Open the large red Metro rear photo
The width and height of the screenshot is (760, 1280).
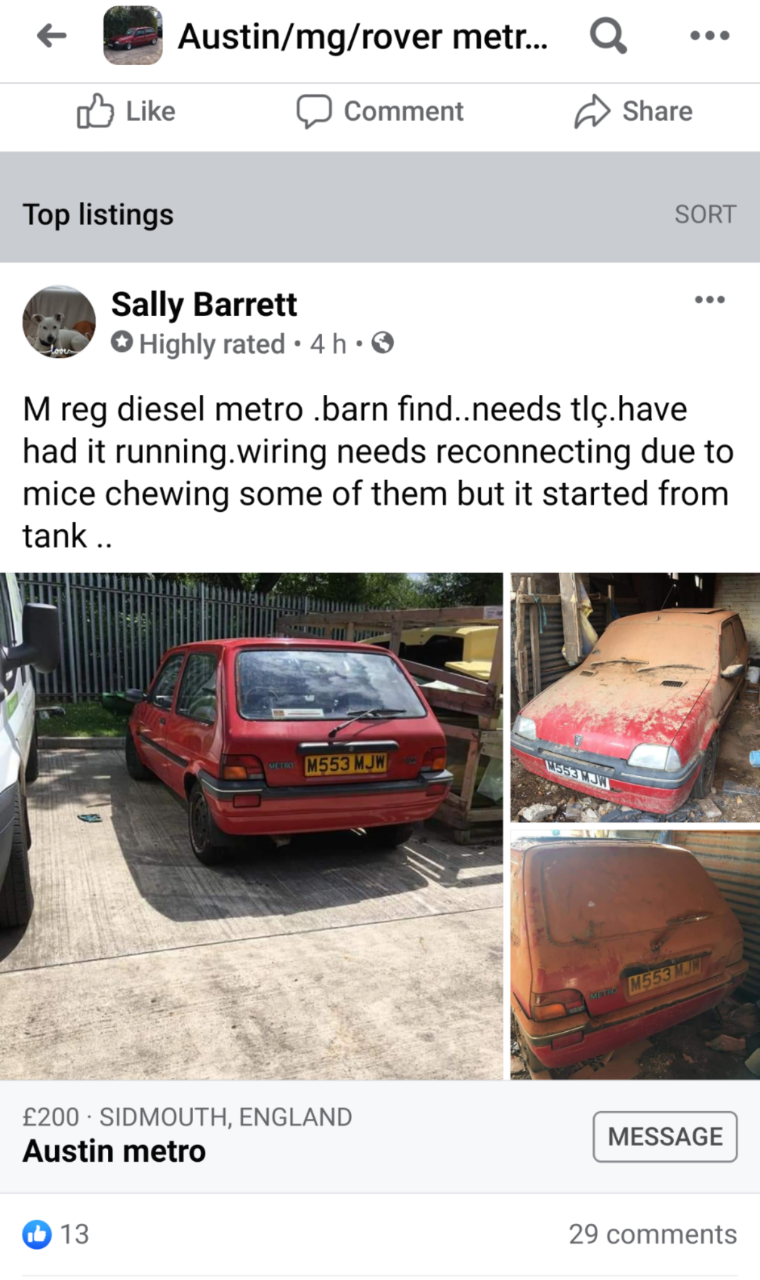pos(251,826)
